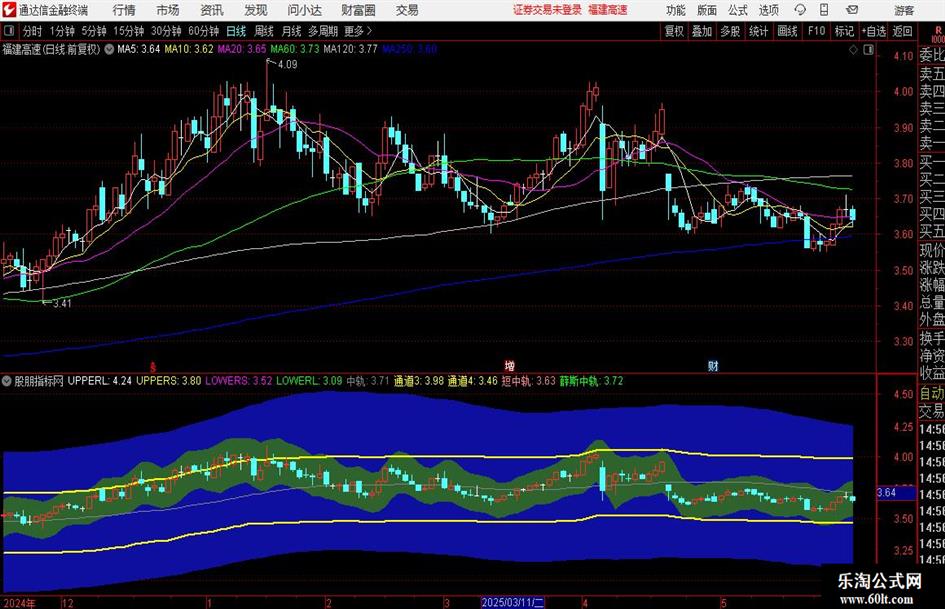Toggle left panel icon beside 分时
This screenshot has height=609, width=945.
click(8, 31)
